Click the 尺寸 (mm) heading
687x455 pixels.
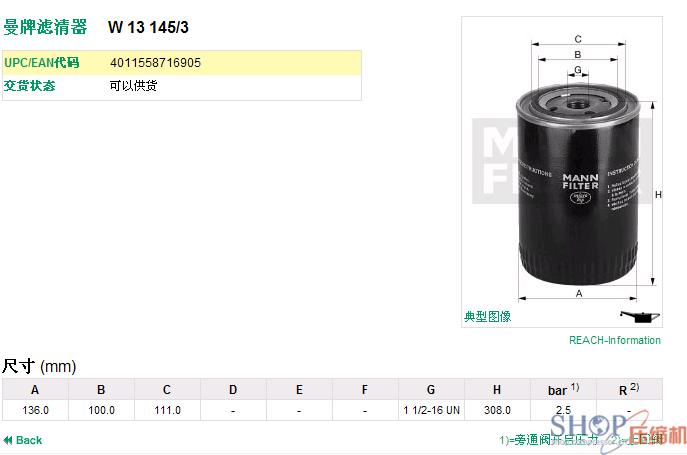(x=39, y=366)
